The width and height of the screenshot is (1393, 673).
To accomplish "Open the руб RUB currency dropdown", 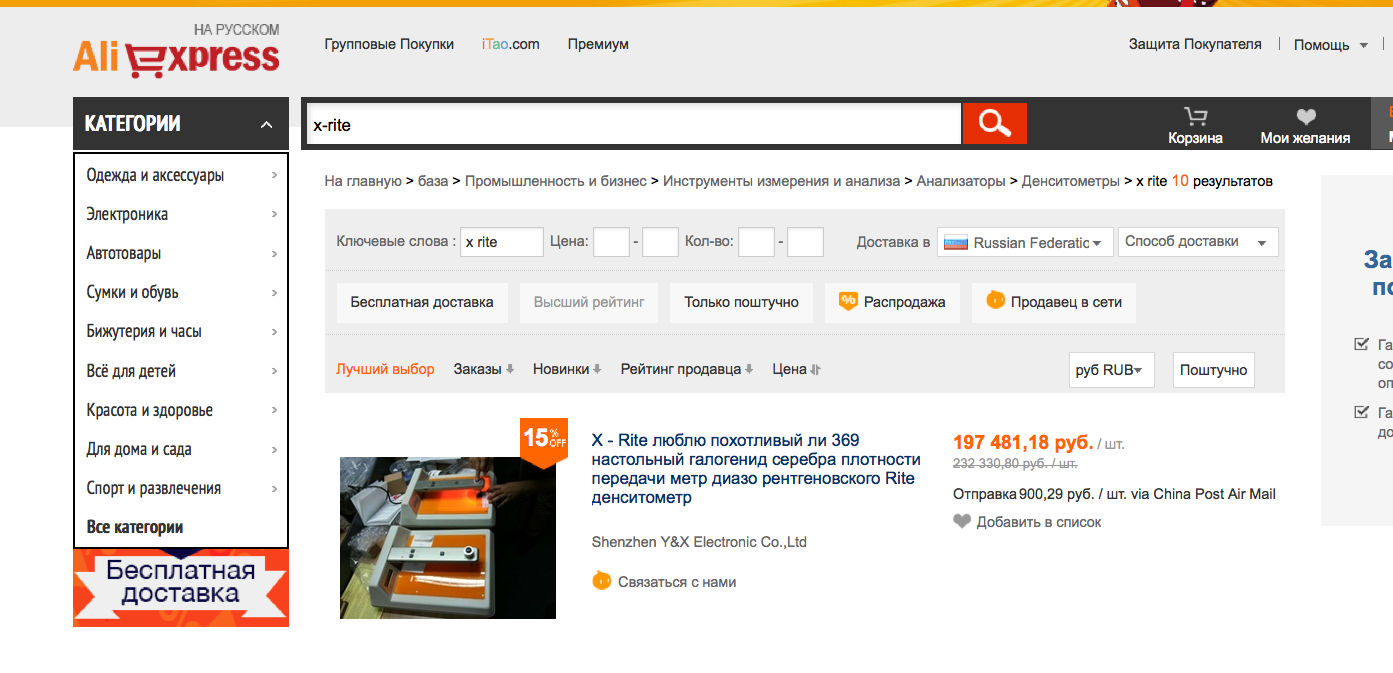I will point(1112,369).
